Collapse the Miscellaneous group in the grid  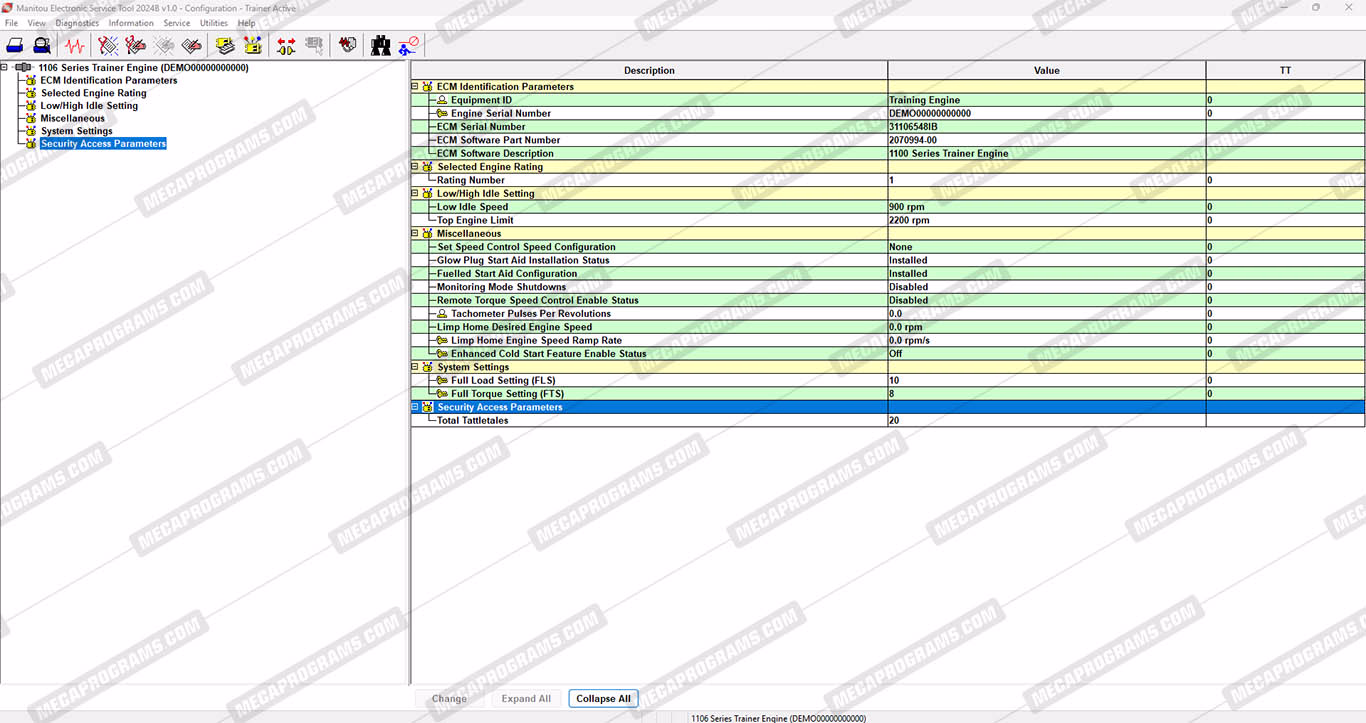pyautogui.click(x=415, y=234)
